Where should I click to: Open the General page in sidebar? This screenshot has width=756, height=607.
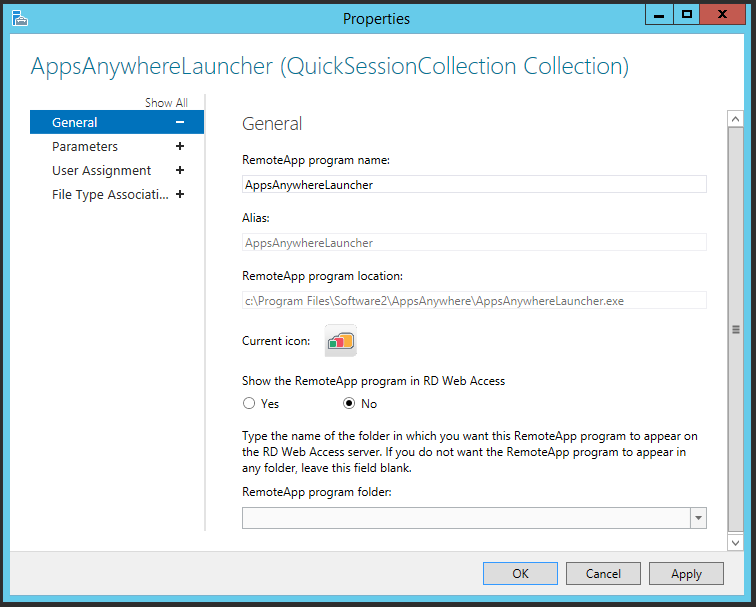75,122
